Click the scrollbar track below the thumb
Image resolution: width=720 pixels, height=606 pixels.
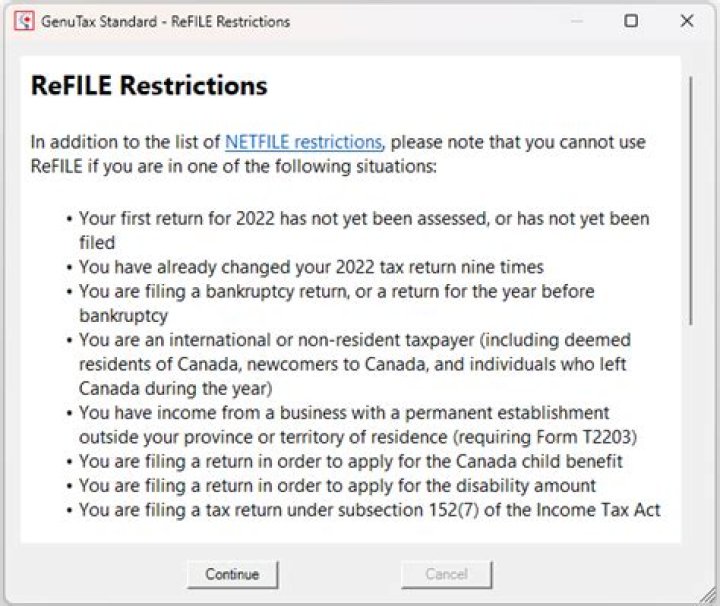tap(690, 430)
